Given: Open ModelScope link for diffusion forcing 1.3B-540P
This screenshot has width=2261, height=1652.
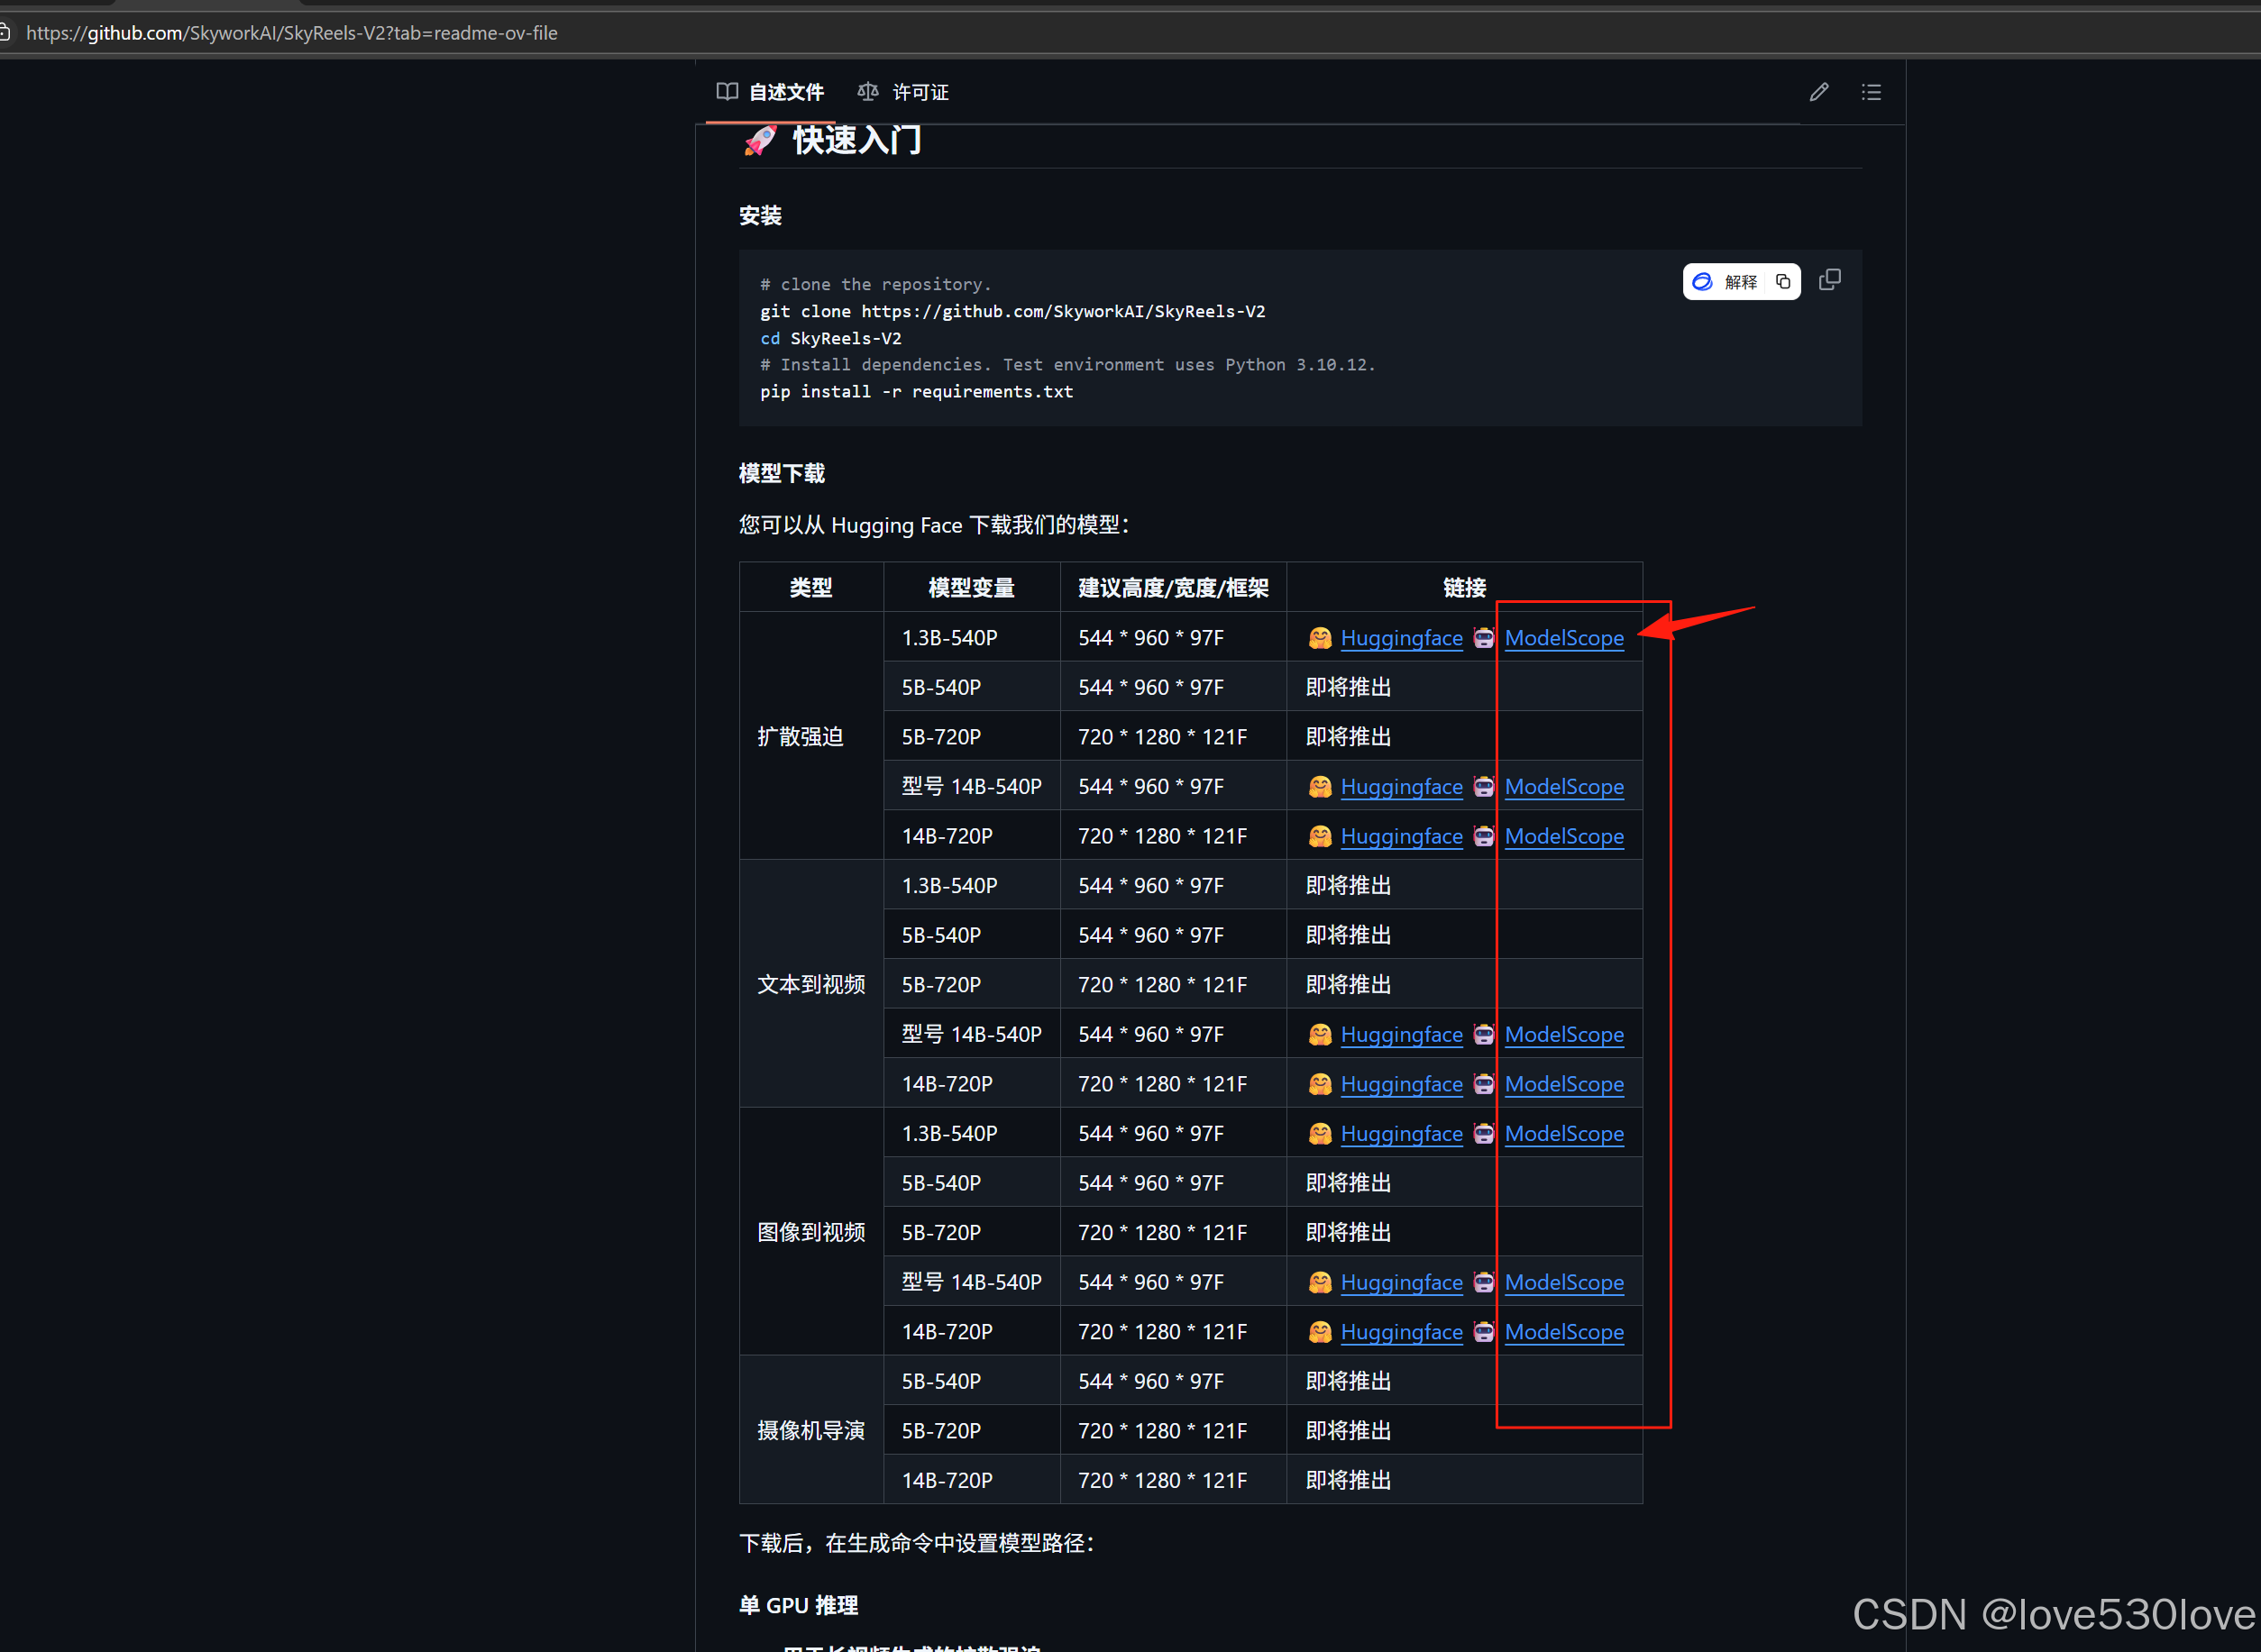Looking at the screenshot, I should coord(1563,638).
